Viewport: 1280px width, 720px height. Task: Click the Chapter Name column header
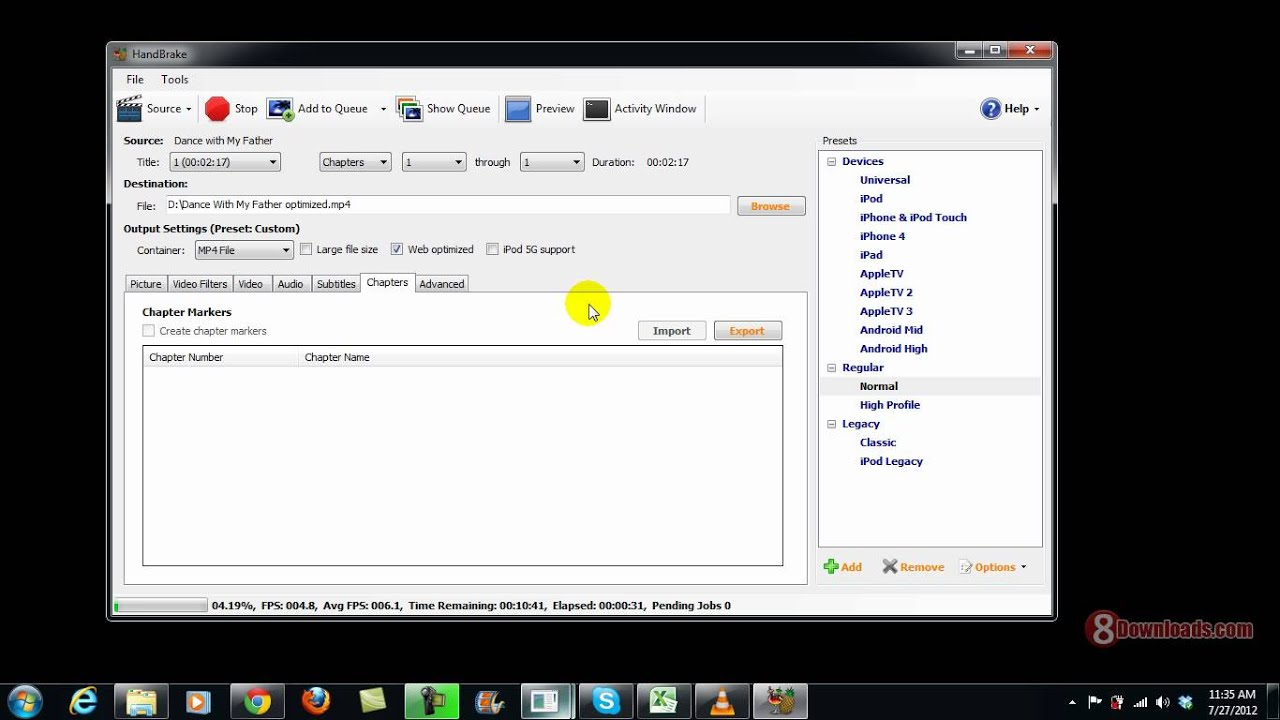tap(540, 357)
